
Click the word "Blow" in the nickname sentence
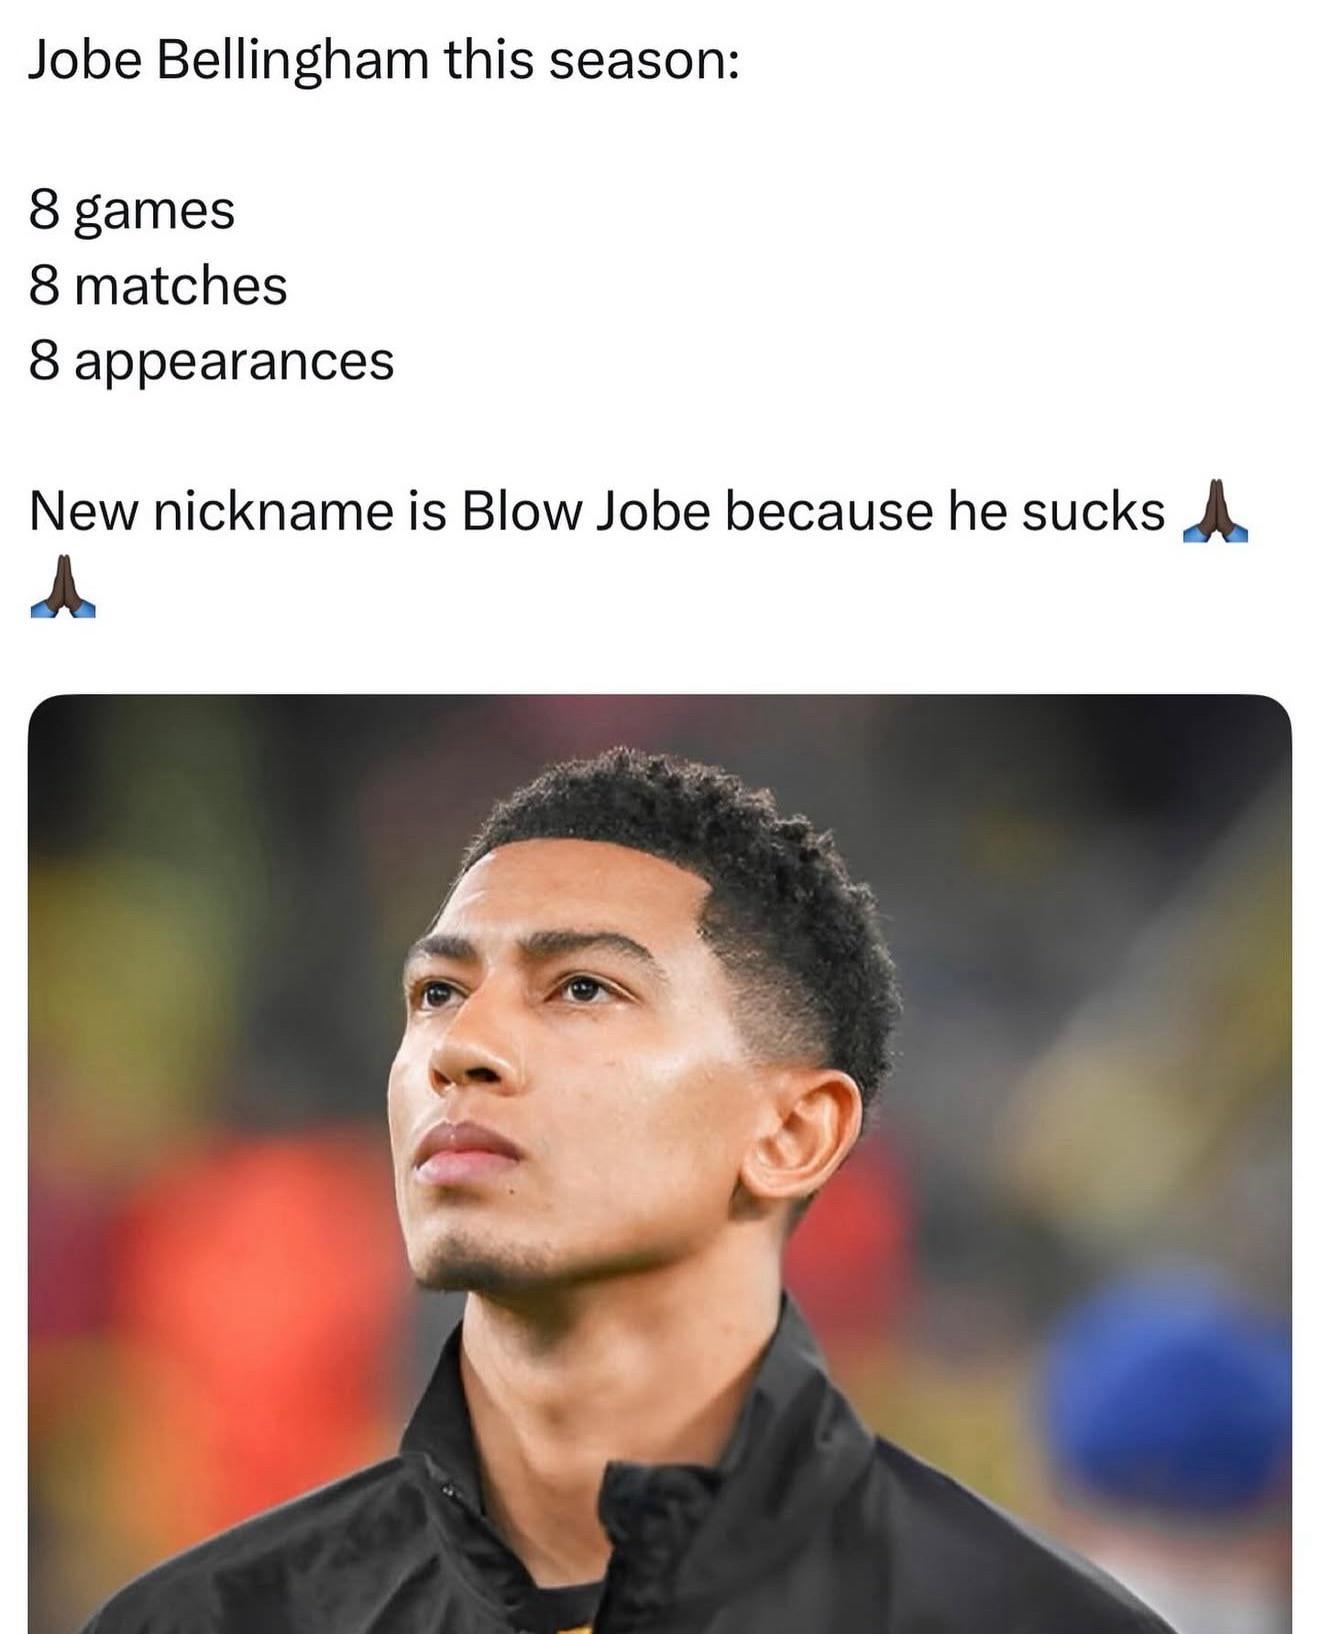tap(521, 511)
